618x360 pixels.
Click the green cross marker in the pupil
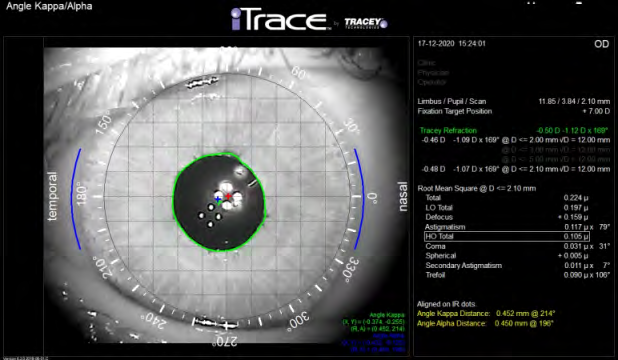(x=219, y=204)
